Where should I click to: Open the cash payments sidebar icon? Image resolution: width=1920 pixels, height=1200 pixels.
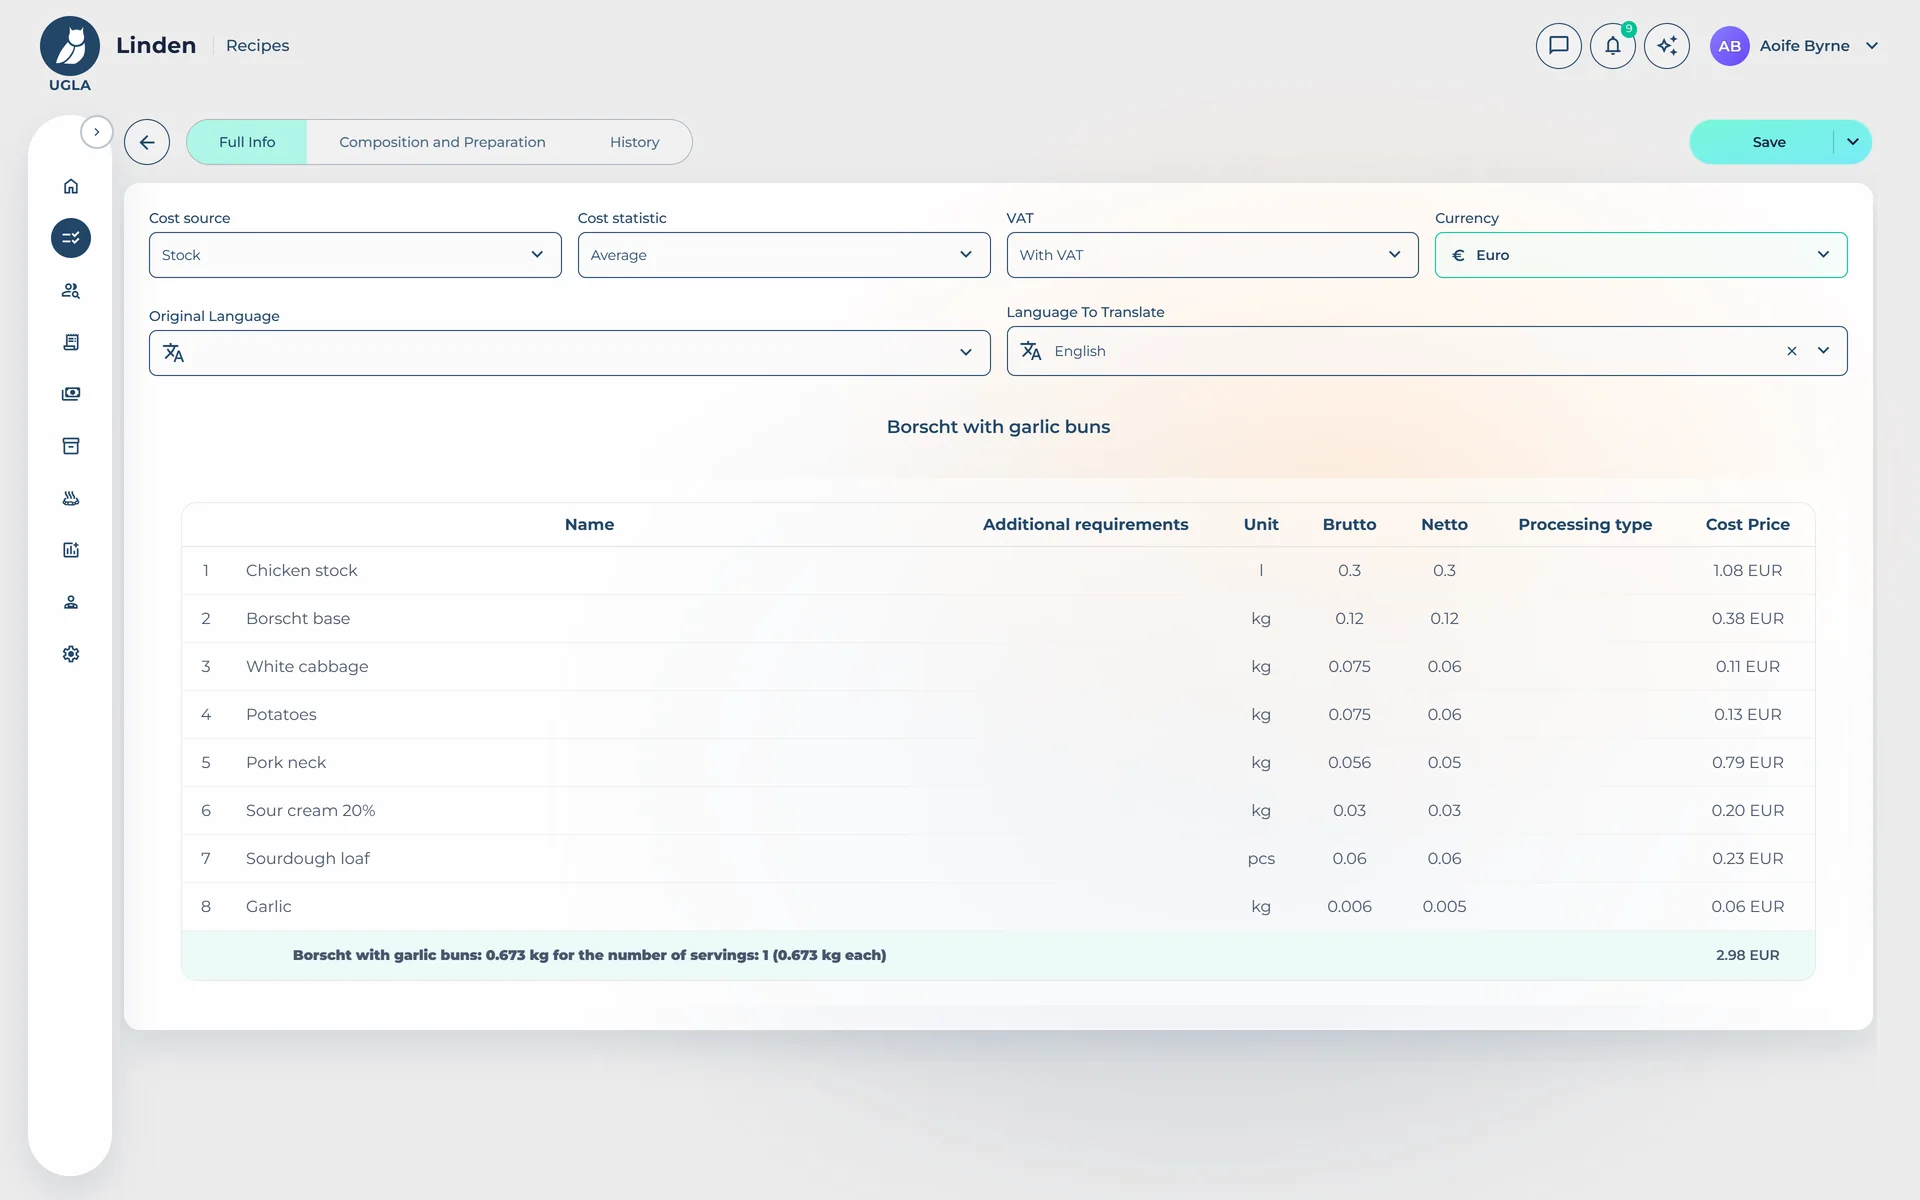pos(71,394)
